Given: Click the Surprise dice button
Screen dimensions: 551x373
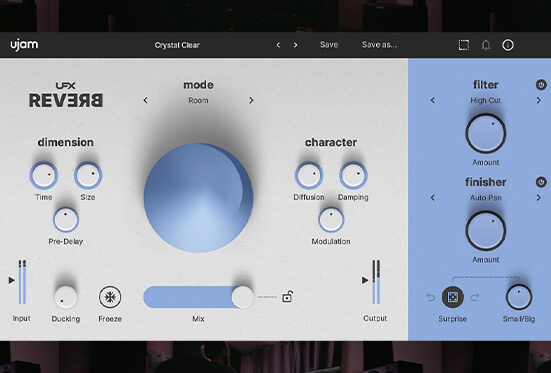Looking at the screenshot, I should tap(453, 297).
